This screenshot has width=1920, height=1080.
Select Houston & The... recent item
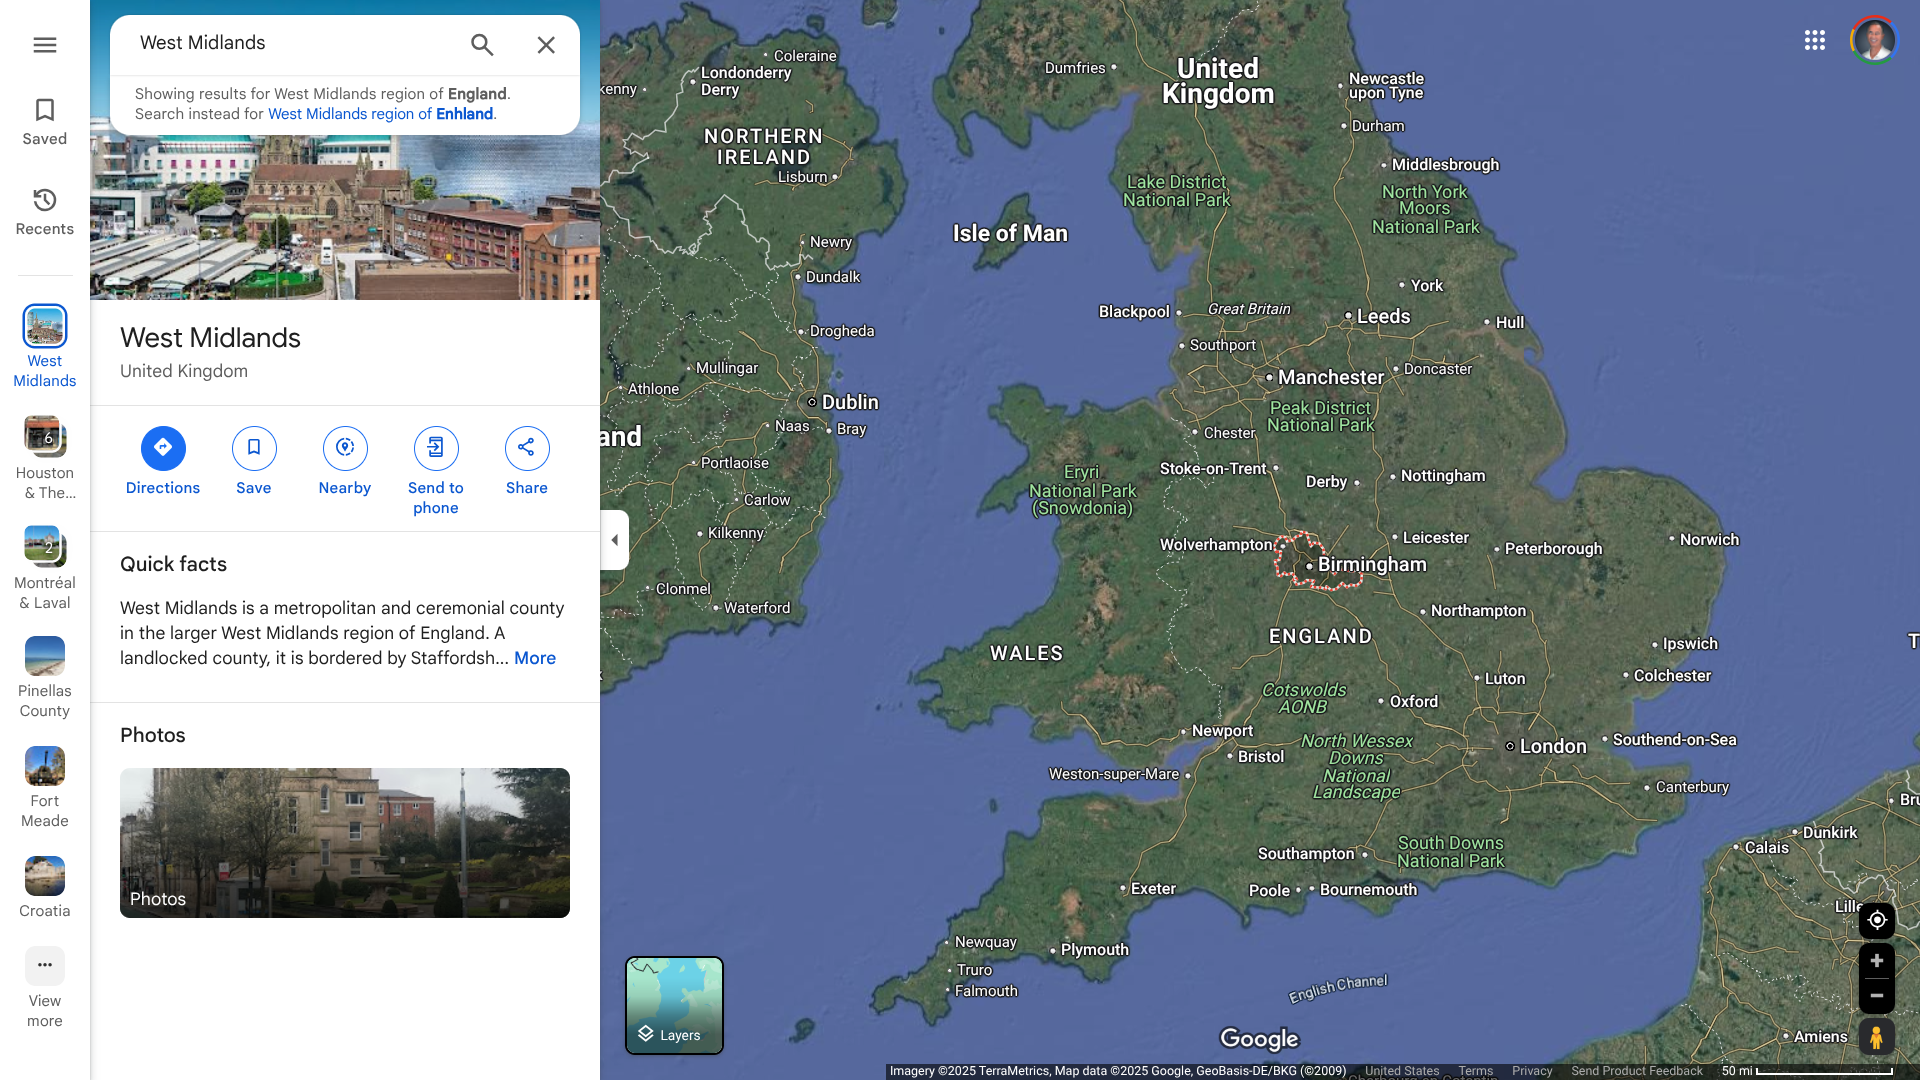pyautogui.click(x=44, y=438)
